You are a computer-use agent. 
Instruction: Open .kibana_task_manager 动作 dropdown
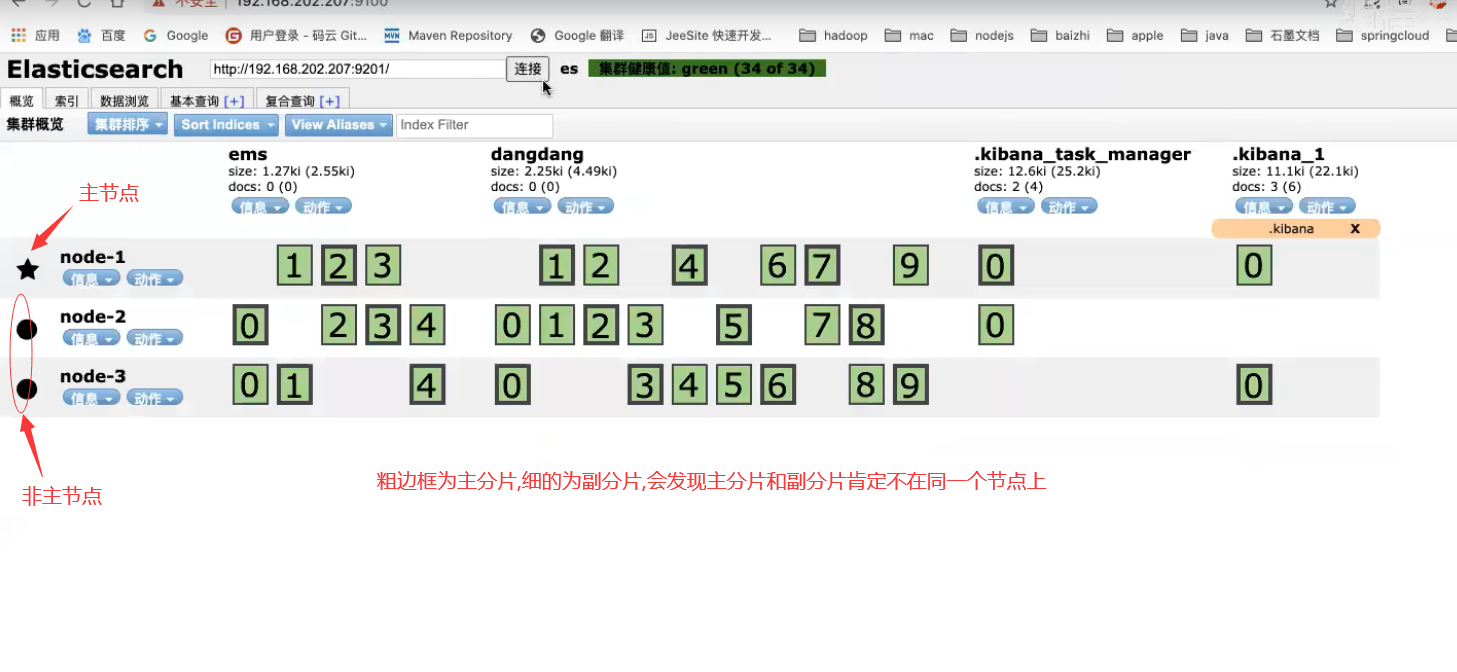[1069, 207]
